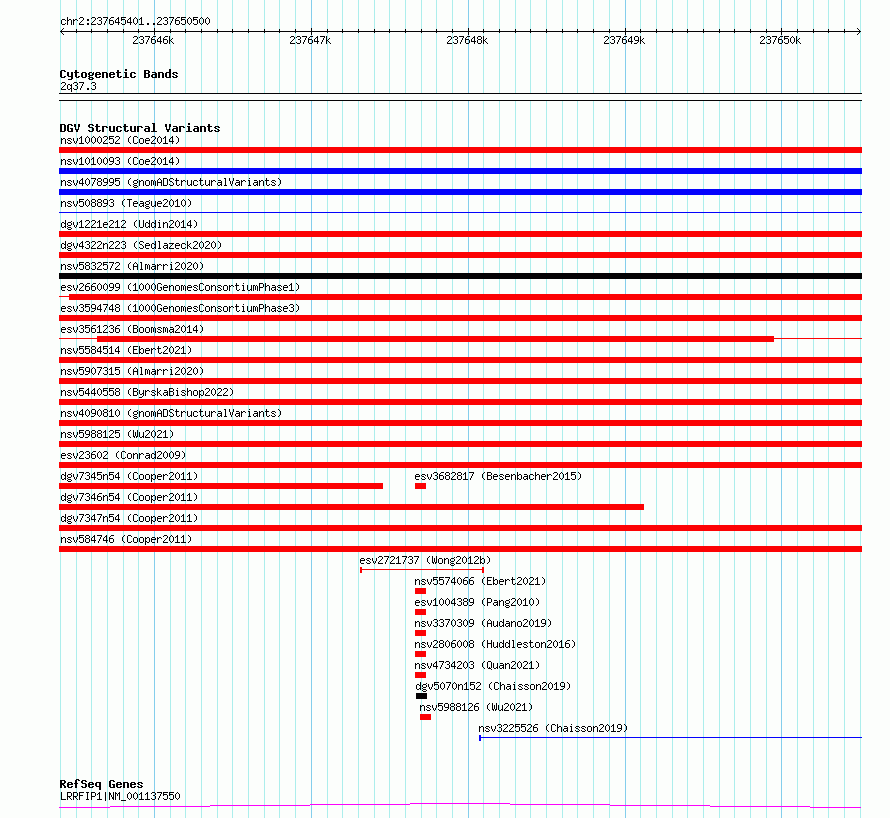Click the red bar under esv3682817
The width and height of the screenshot is (890, 818).
coord(420,486)
